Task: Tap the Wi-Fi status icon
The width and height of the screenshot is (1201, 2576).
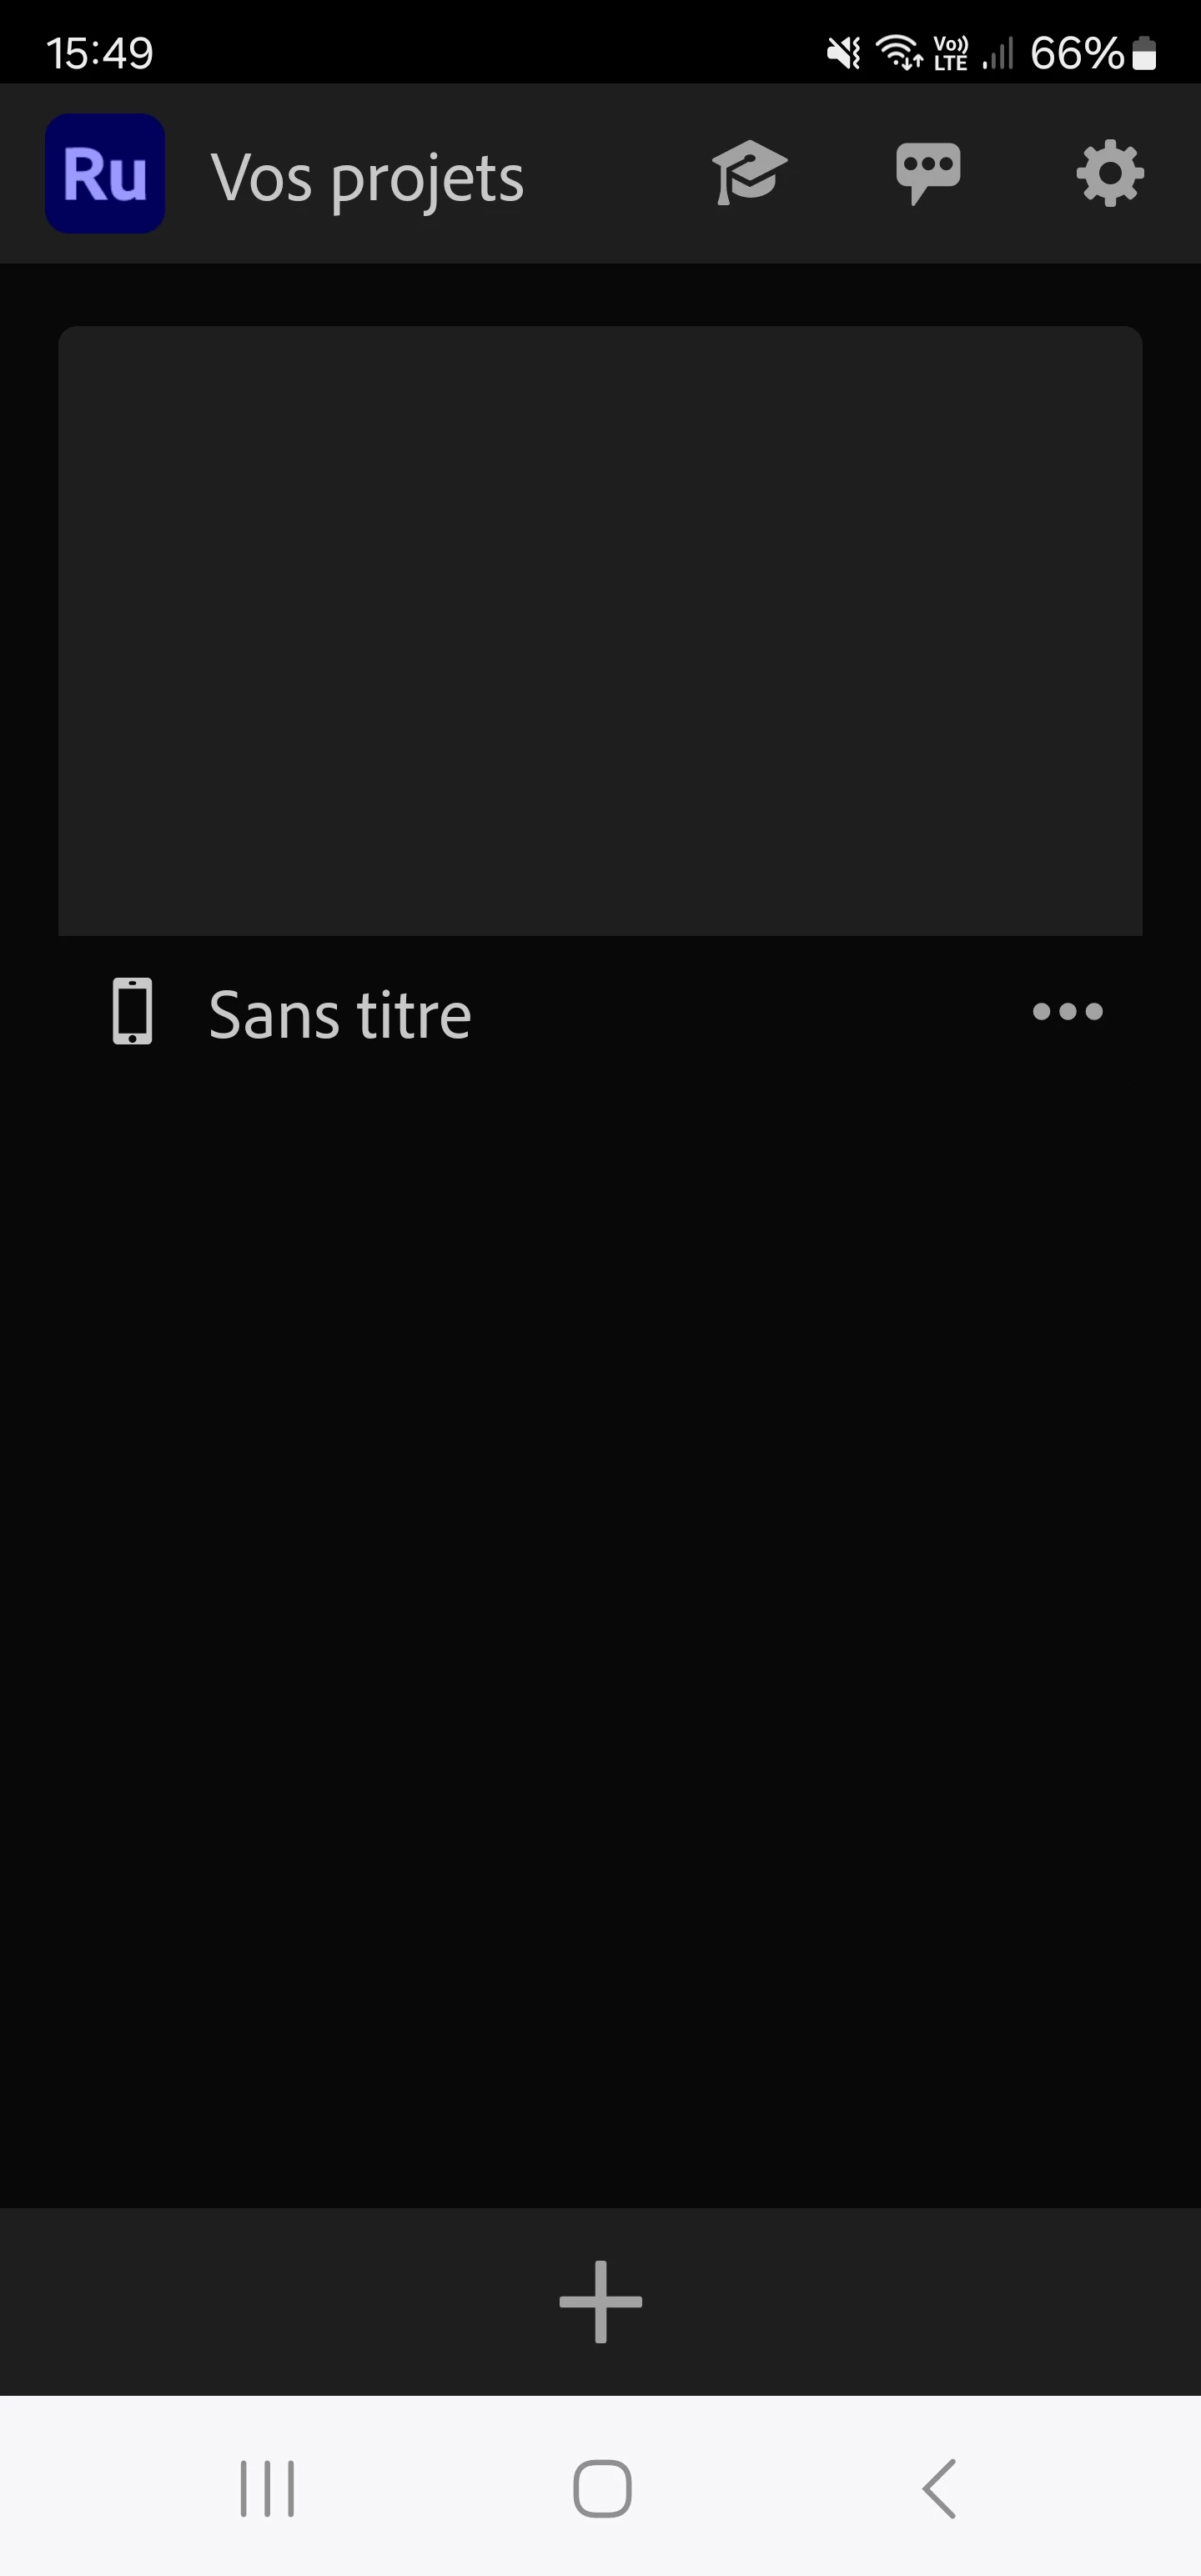Action: pos(899,53)
